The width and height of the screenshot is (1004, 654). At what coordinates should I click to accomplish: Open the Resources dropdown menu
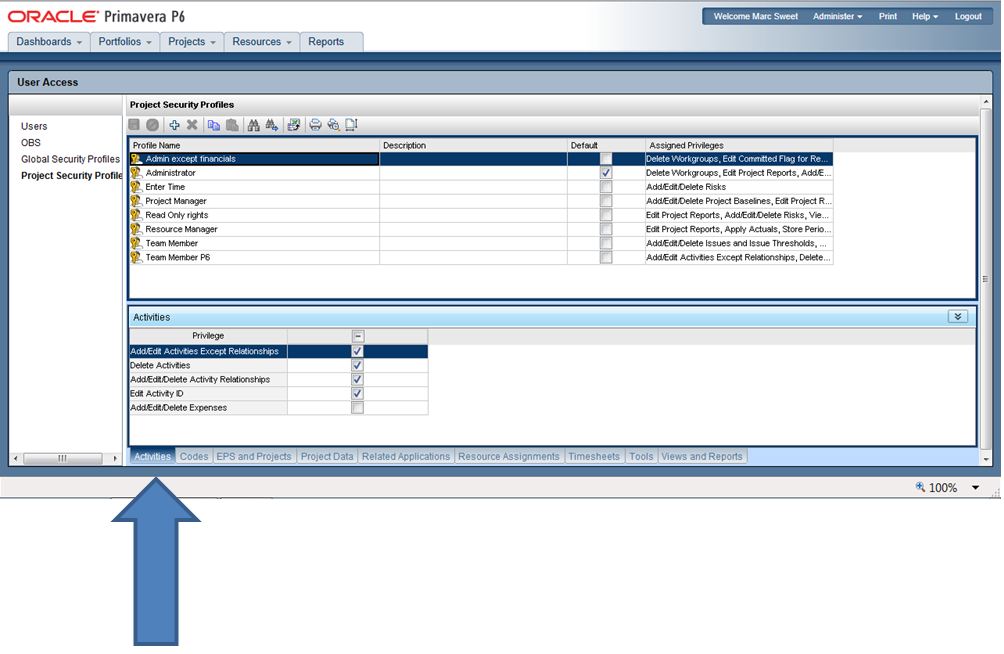click(261, 42)
